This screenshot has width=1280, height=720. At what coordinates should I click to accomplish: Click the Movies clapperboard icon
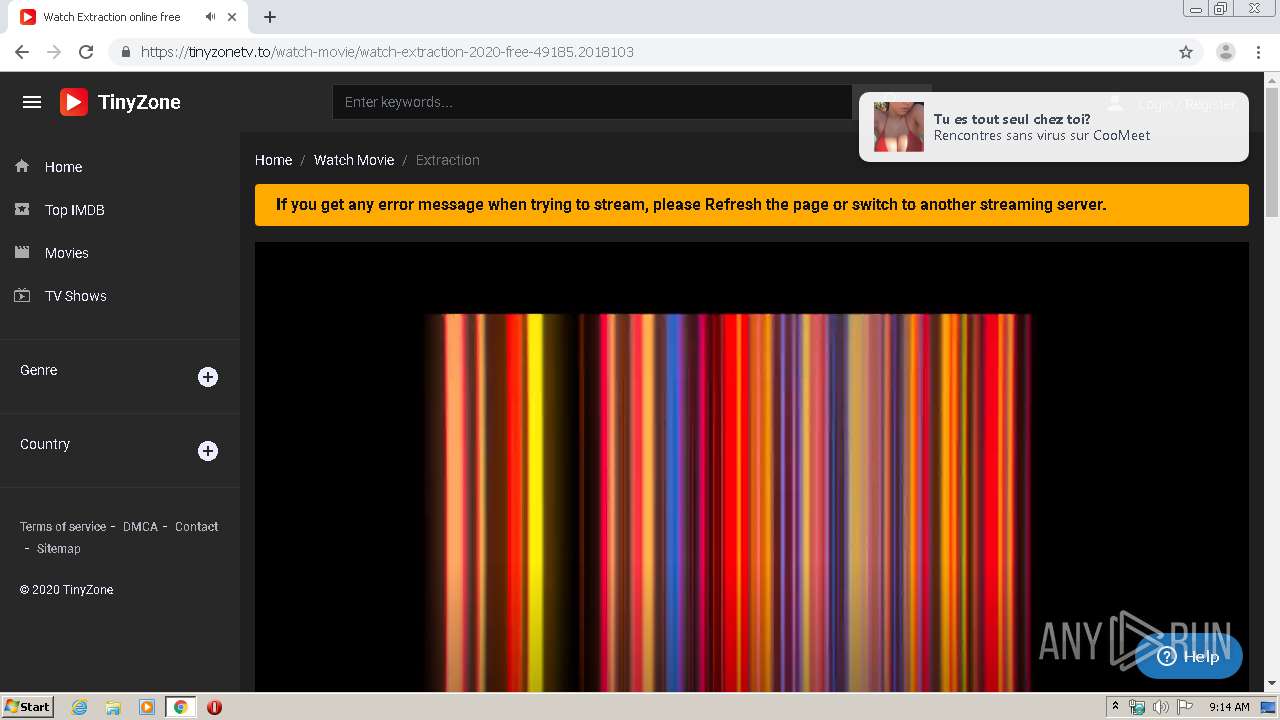pos(22,252)
